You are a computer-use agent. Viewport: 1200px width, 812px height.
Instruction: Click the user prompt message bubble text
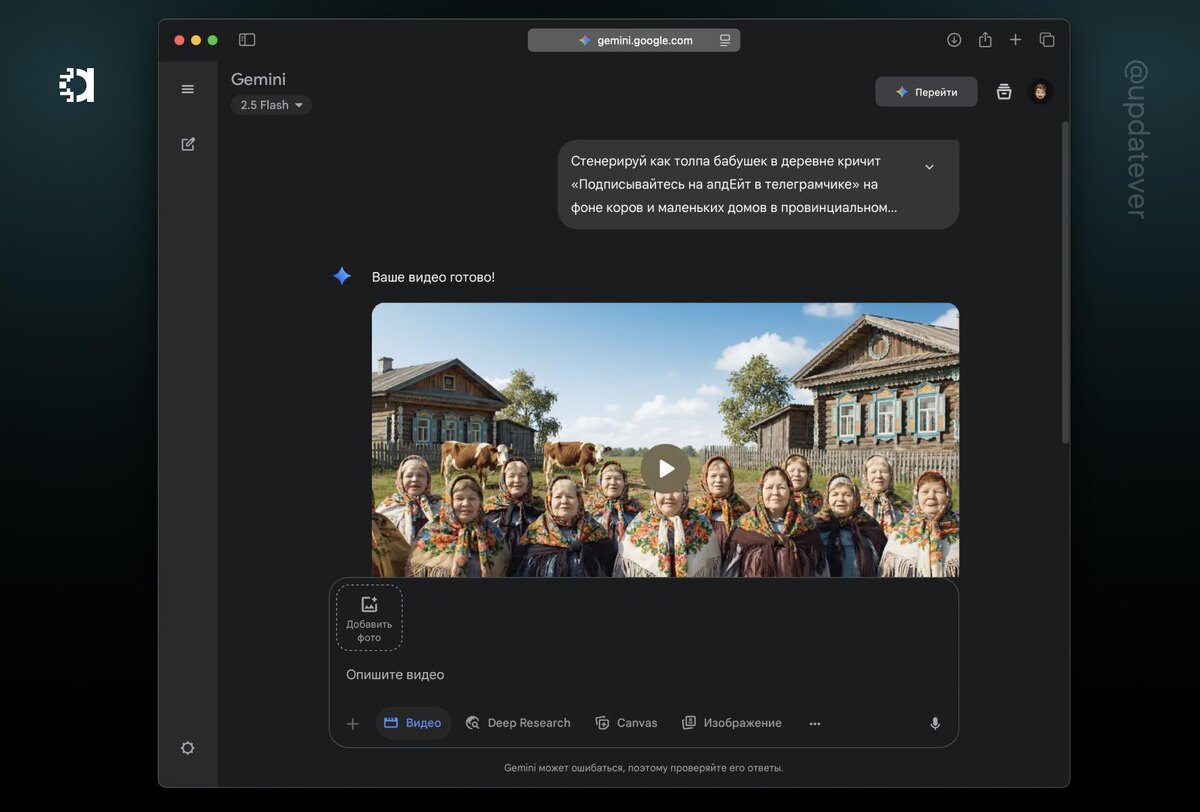733,184
